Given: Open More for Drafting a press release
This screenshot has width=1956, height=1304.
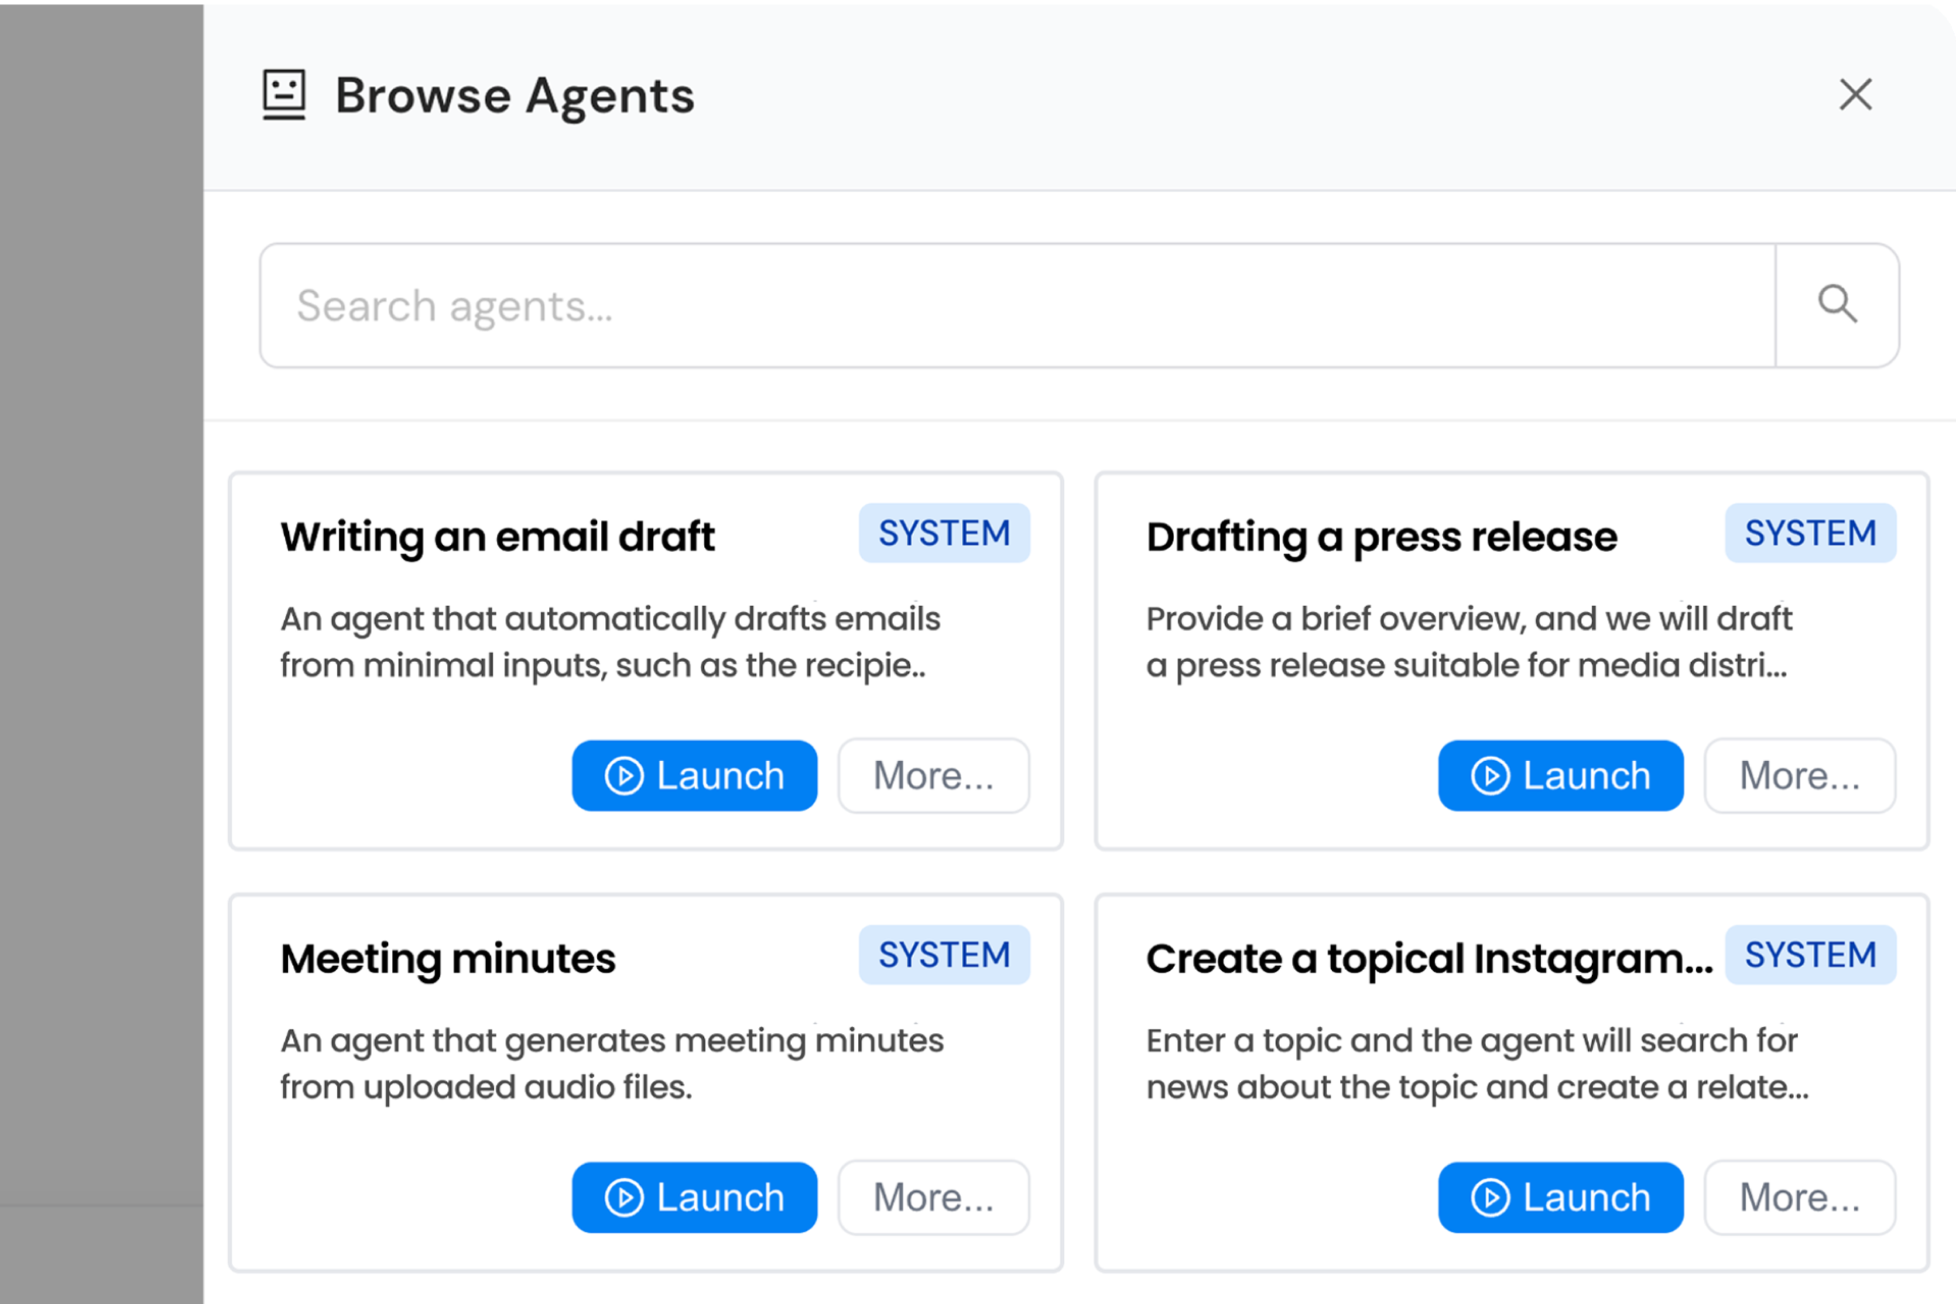Looking at the screenshot, I should pos(1799,775).
